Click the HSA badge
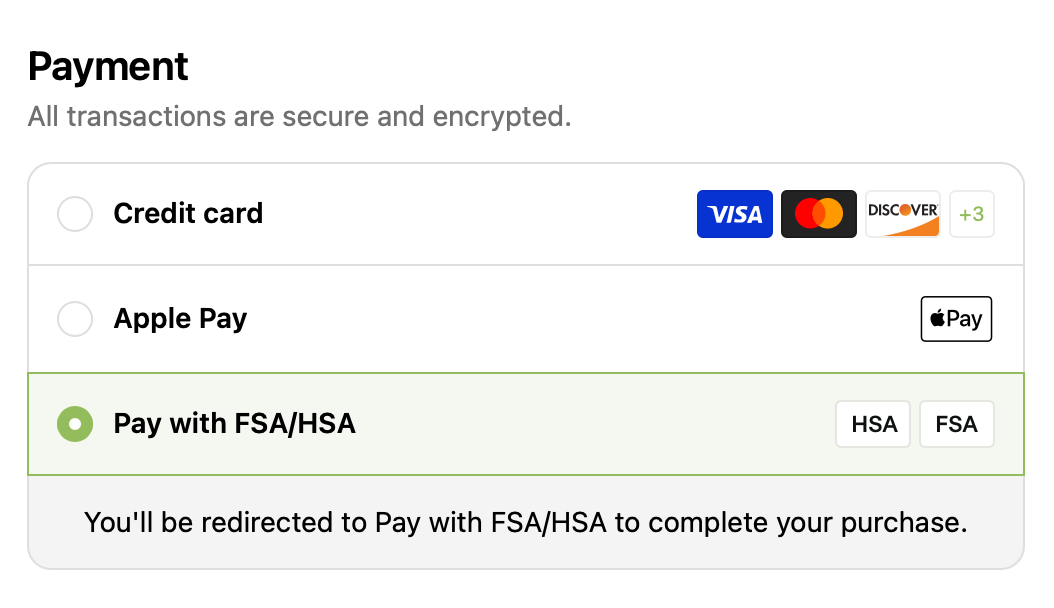Viewport: 1054px width, 608px height. tap(873, 424)
